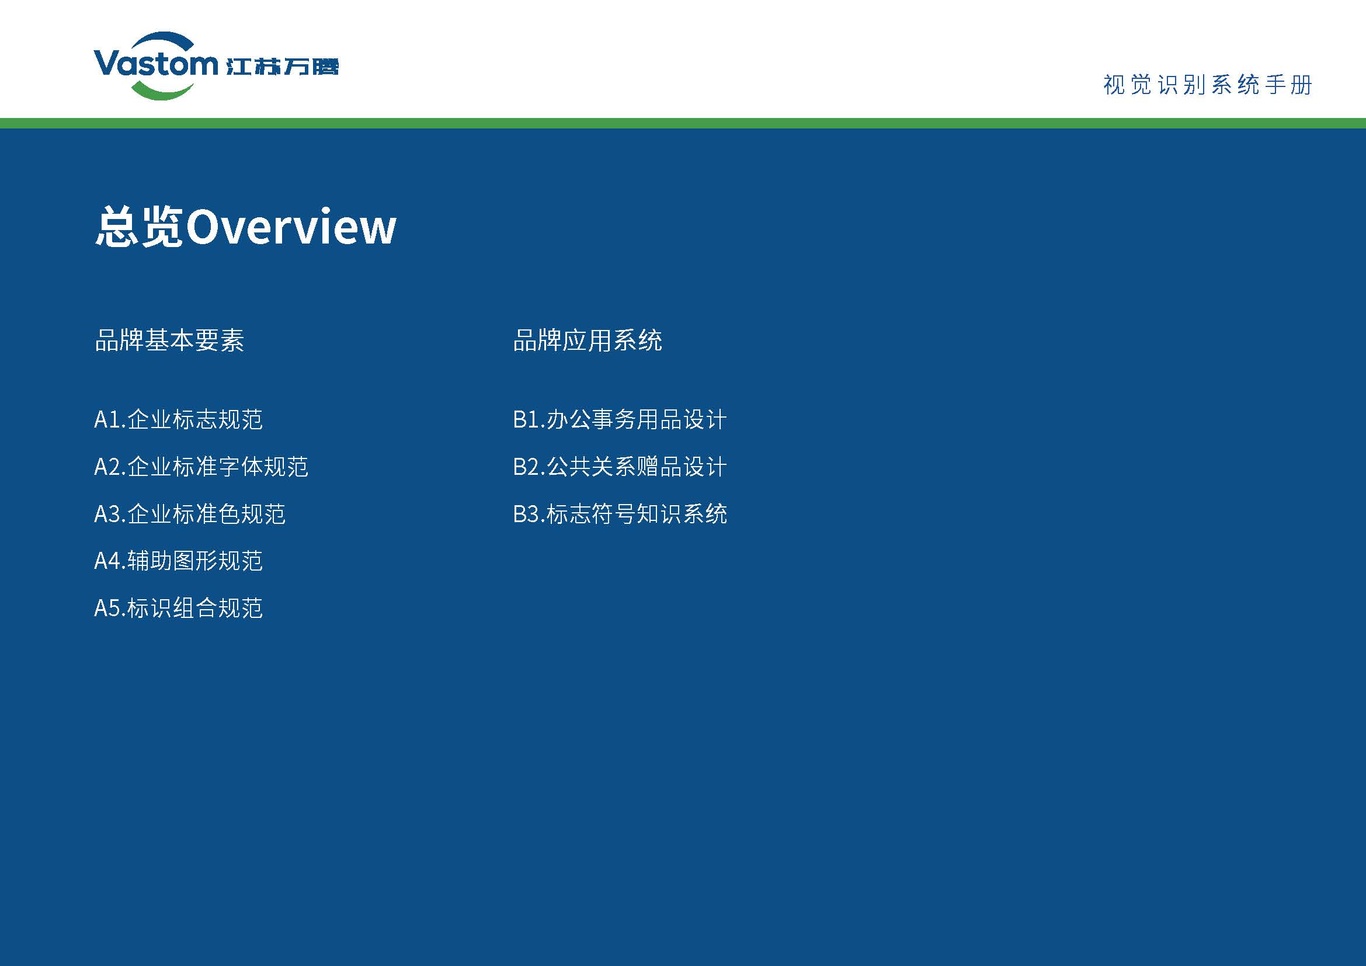
Task: Open B3.标志符号知识系统 entry
Action: [620, 514]
